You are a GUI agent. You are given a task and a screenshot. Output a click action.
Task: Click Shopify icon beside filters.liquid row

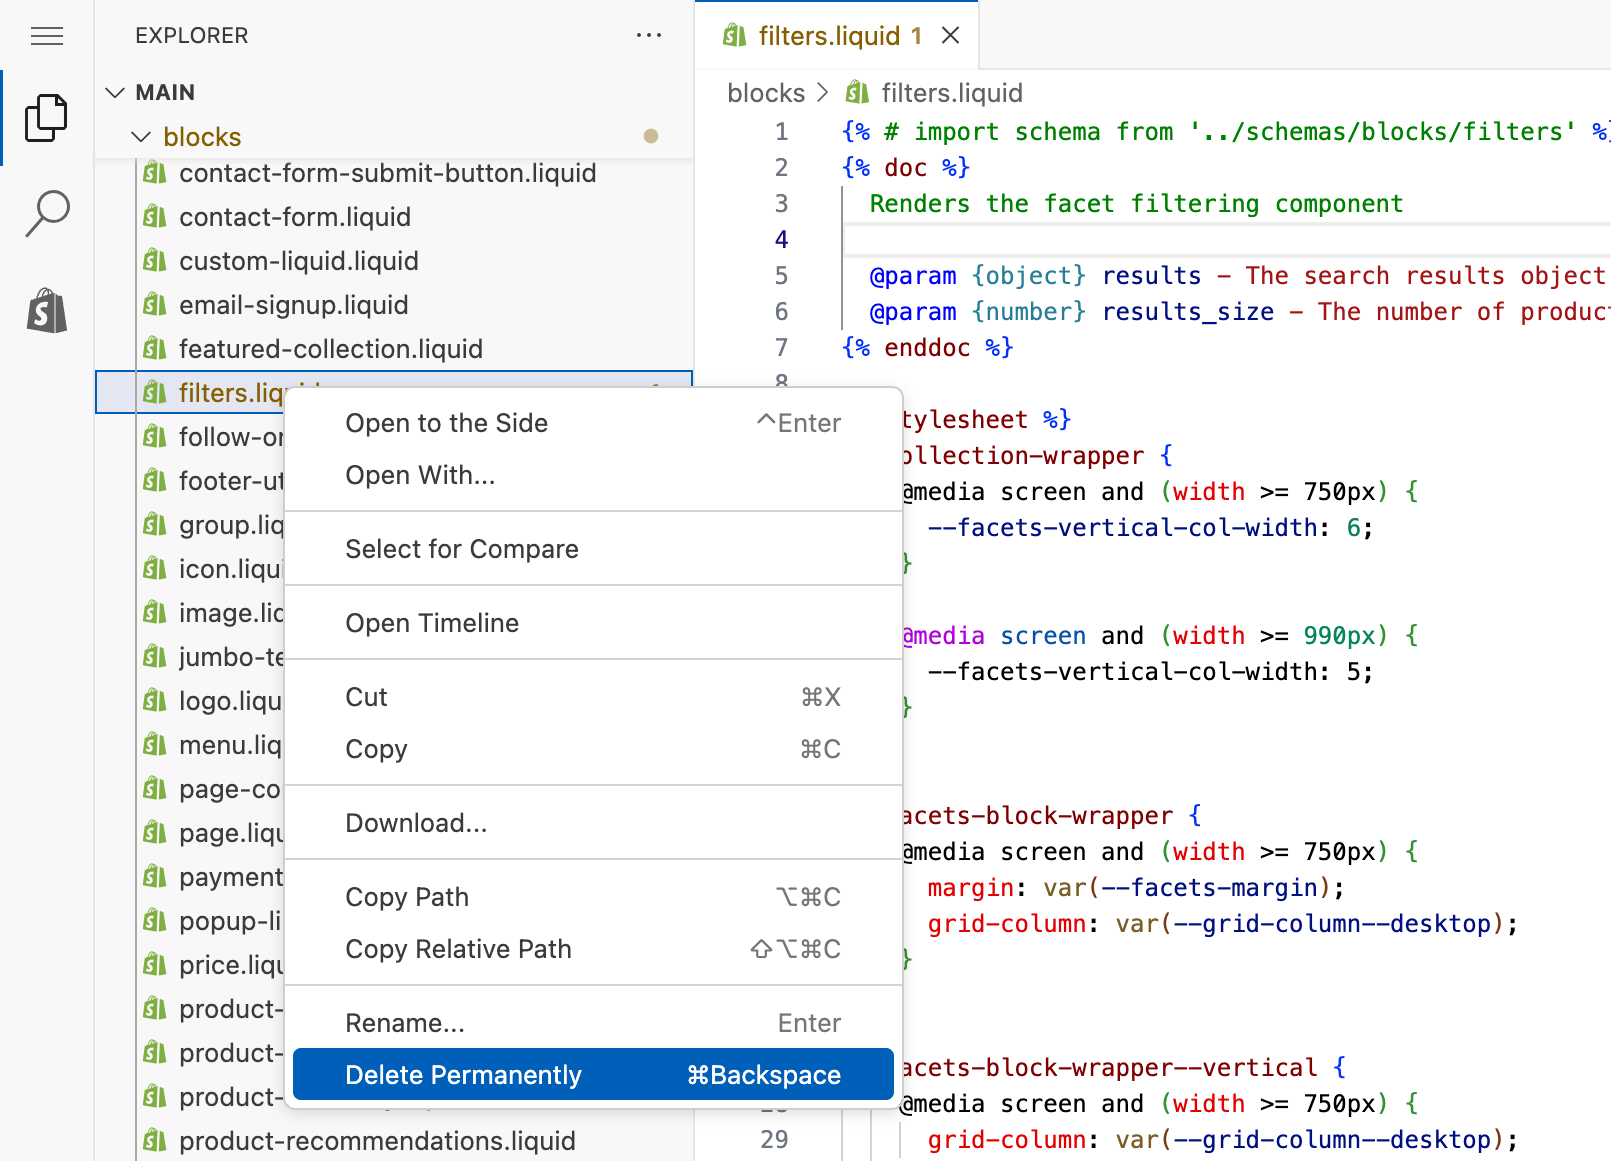tap(155, 392)
